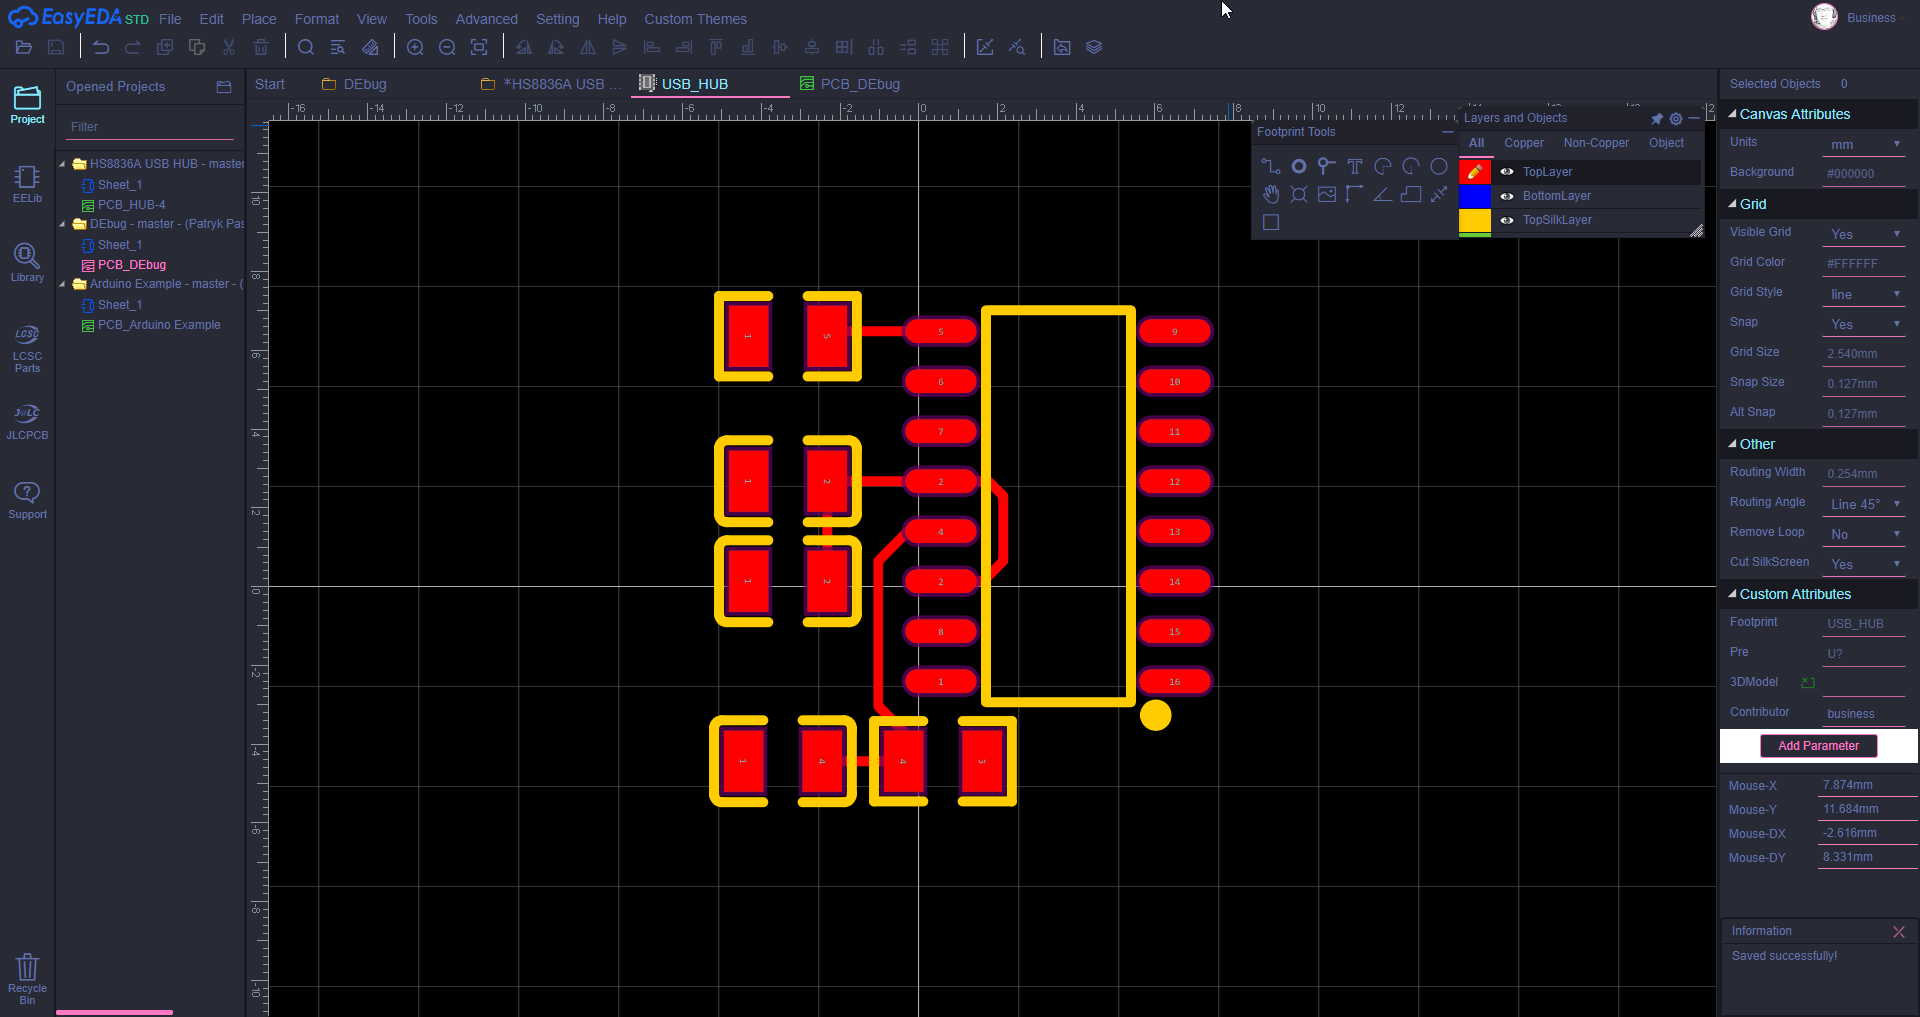Collapse the HS8836A USB HUB project tree

62,164
